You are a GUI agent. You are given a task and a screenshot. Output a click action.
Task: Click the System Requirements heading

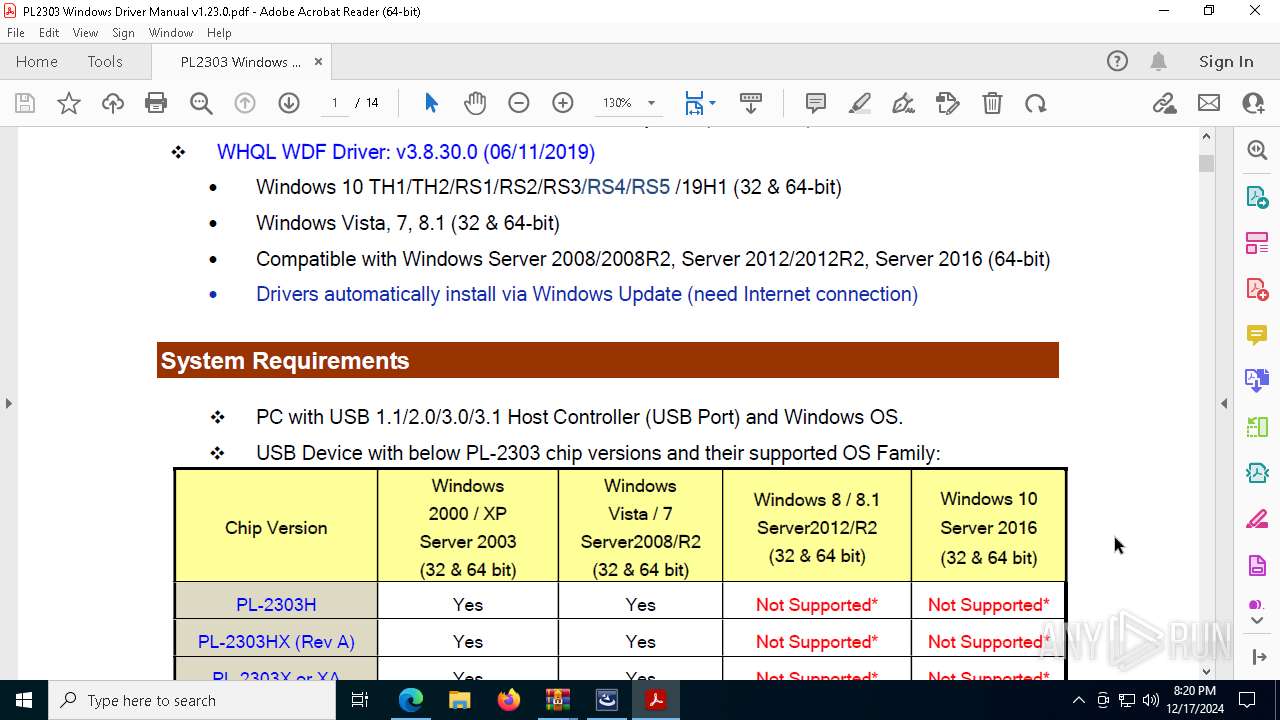pyautogui.click(x=285, y=361)
